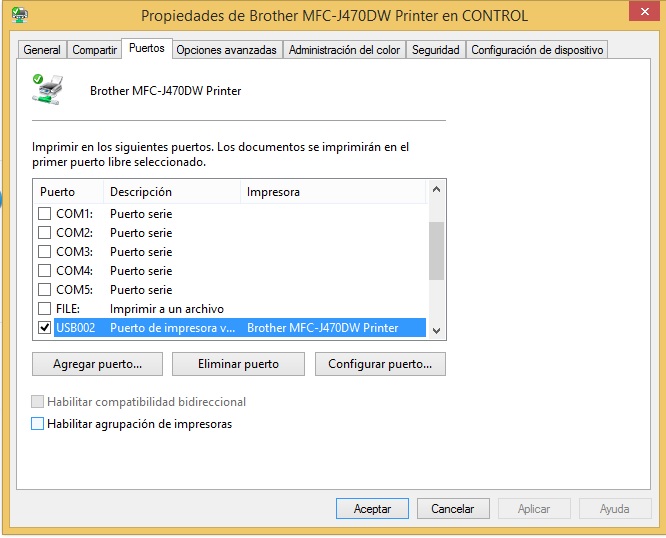Check the COM1 port checkbox

(44, 214)
